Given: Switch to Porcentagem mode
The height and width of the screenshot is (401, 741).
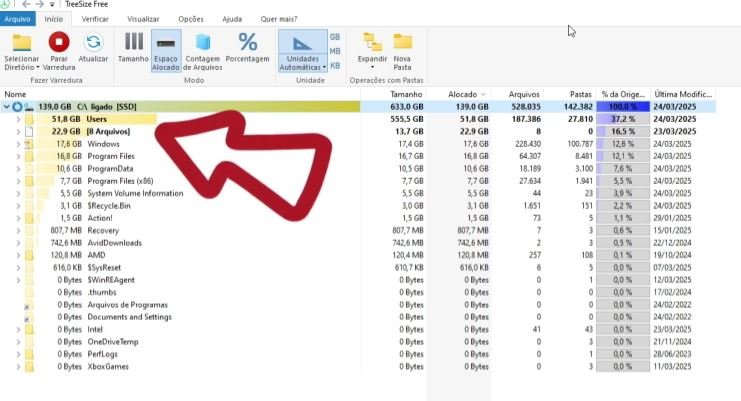Looking at the screenshot, I should click(x=247, y=47).
